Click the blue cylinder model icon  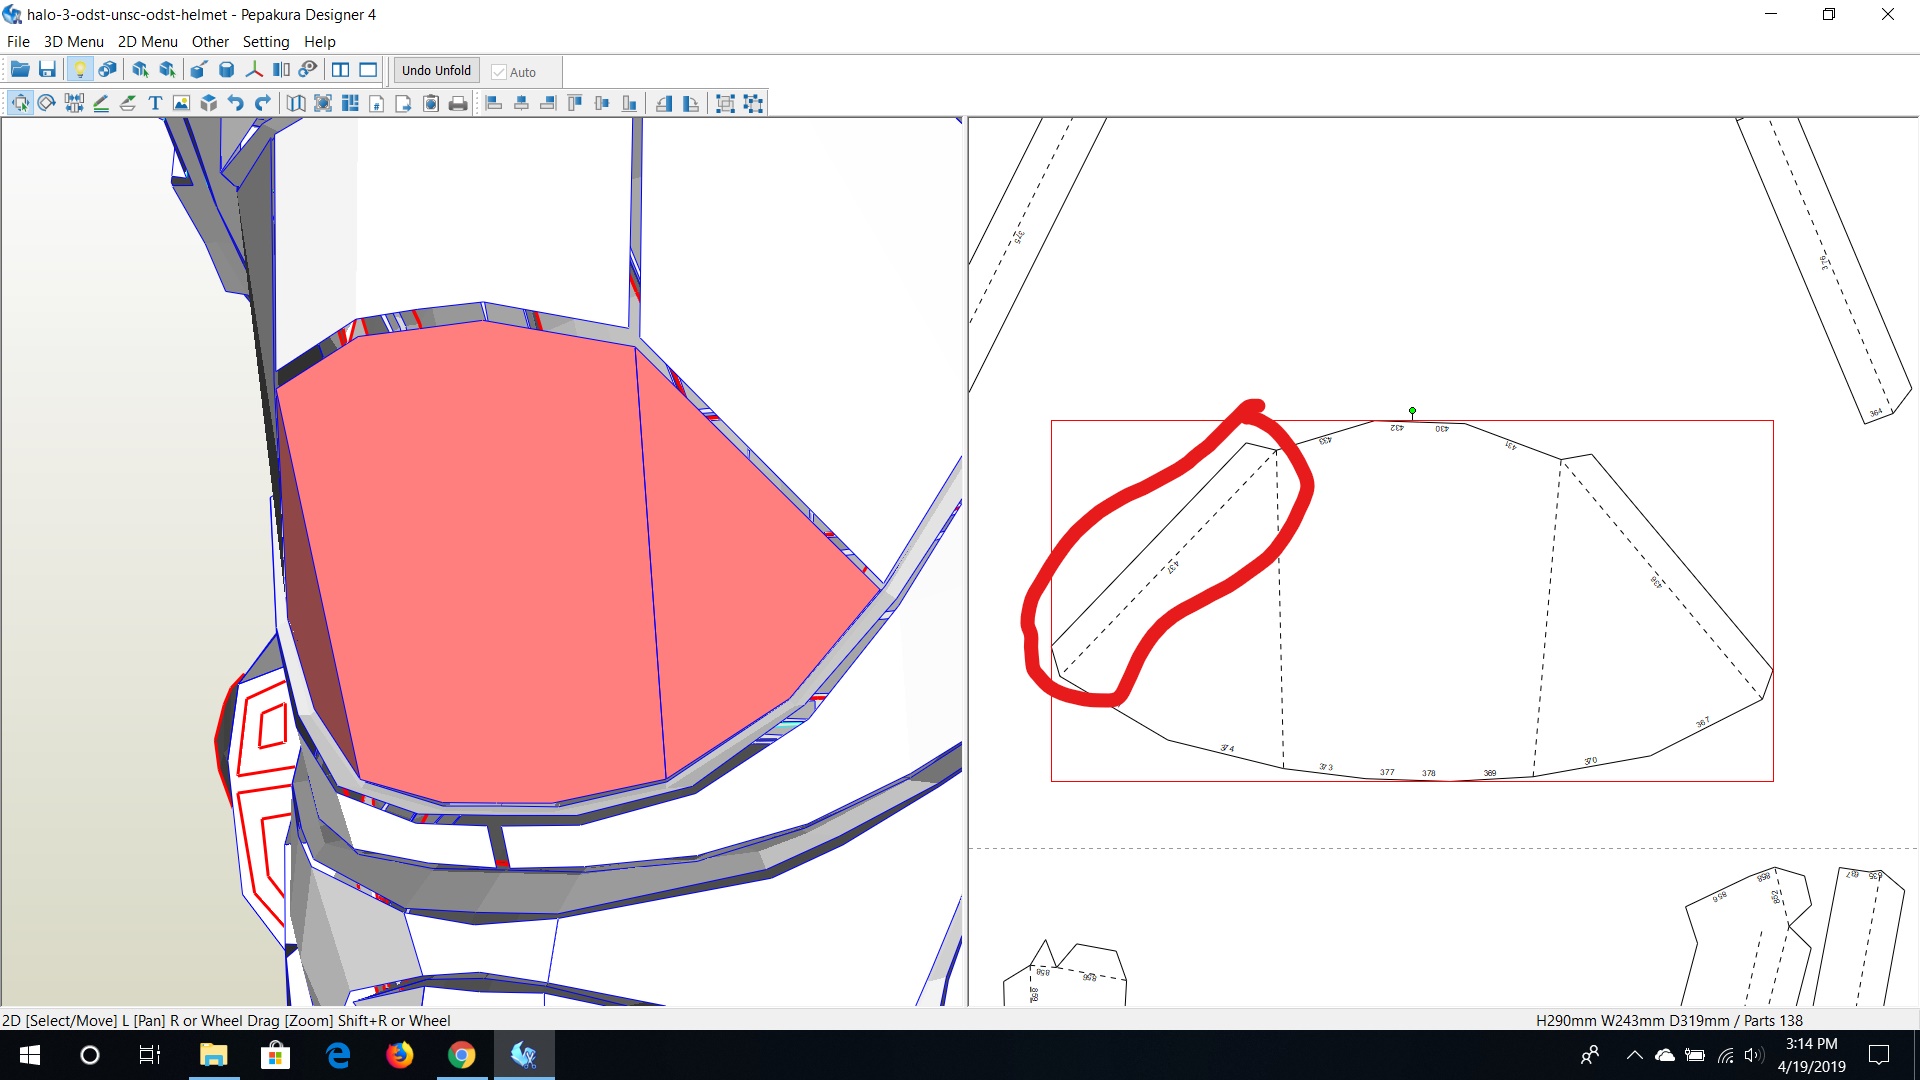226,70
